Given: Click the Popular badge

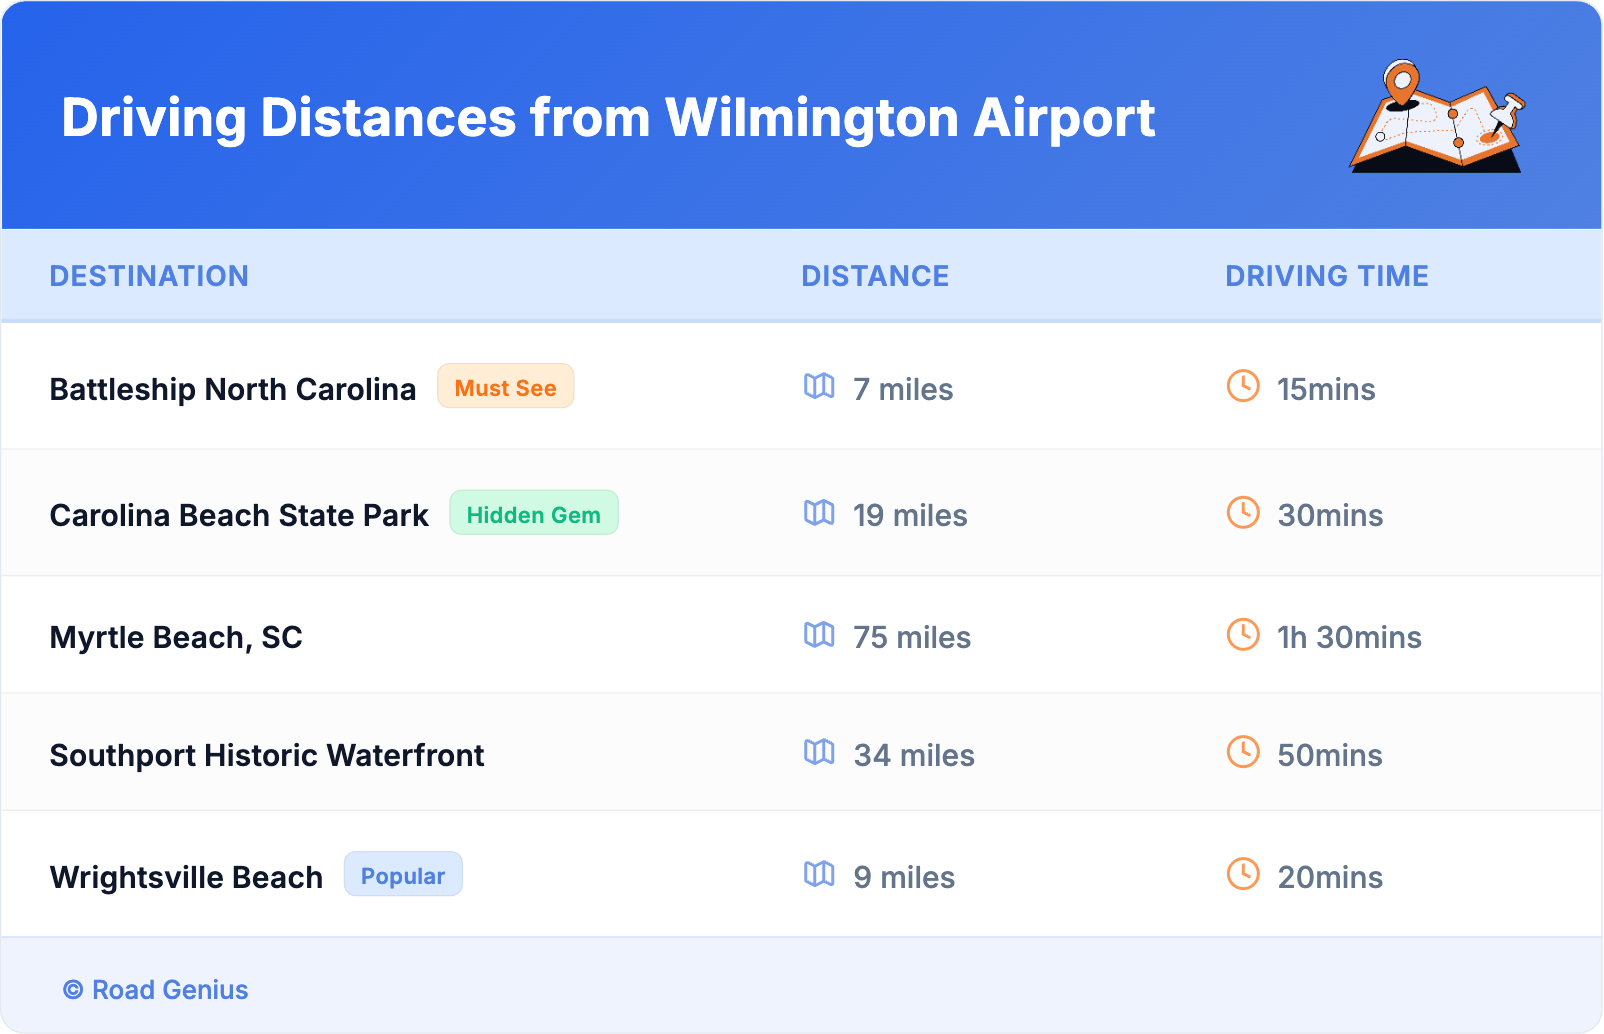Looking at the screenshot, I should (403, 875).
